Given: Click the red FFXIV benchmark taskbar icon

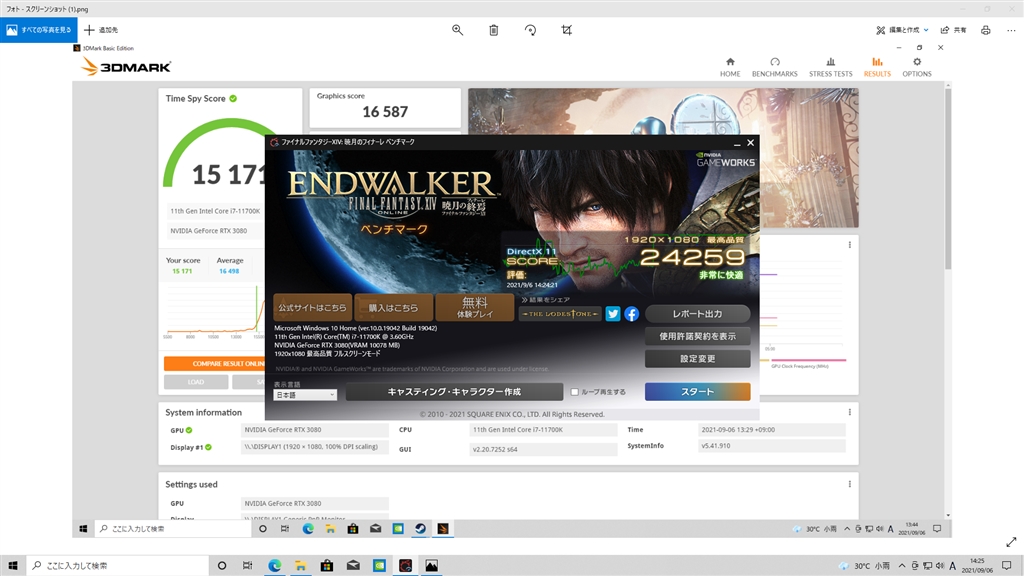Looking at the screenshot, I should (406, 566).
